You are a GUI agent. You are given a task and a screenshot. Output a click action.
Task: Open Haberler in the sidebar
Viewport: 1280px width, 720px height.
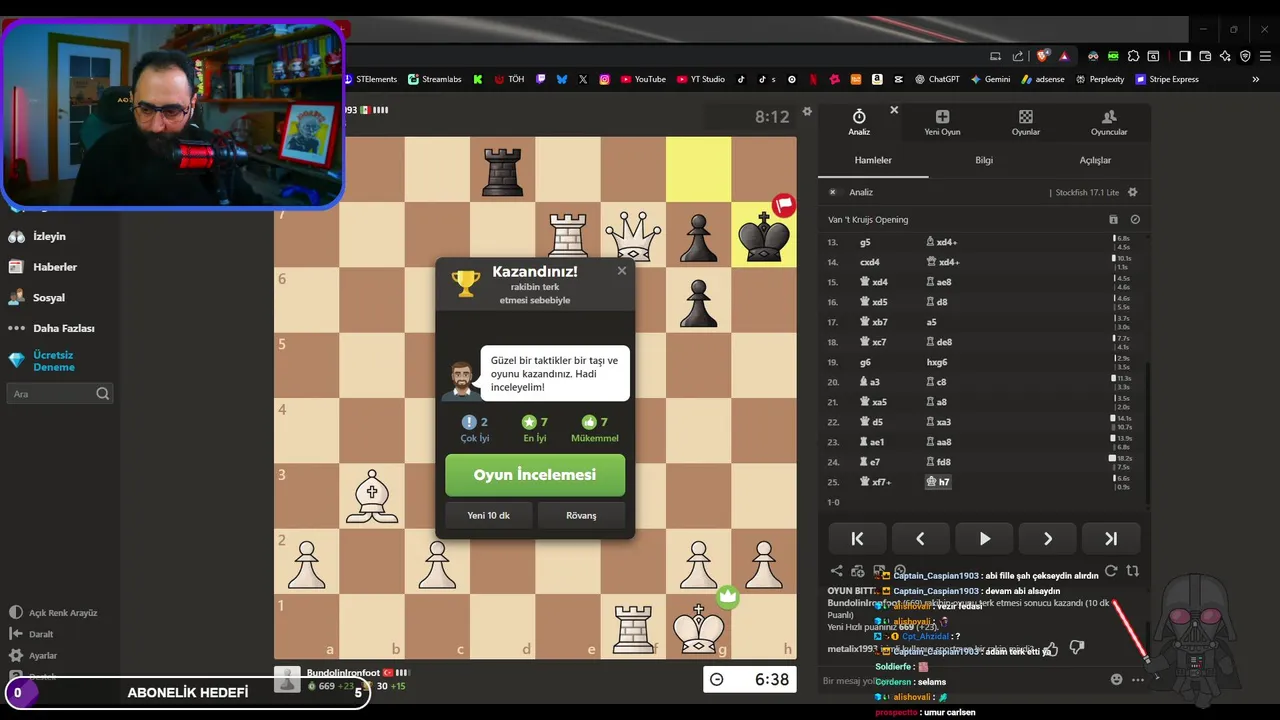tap(42, 267)
